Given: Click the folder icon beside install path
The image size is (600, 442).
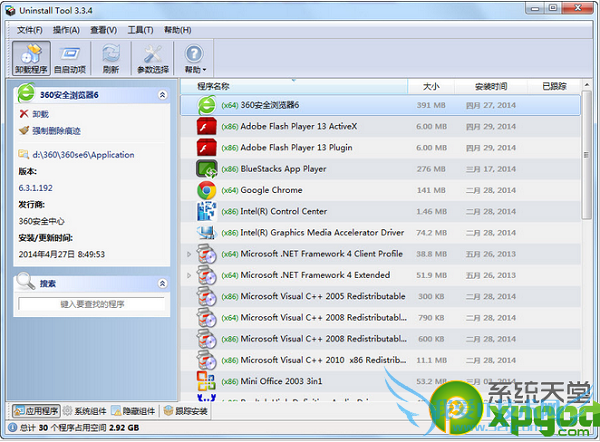Looking at the screenshot, I should click(x=24, y=155).
